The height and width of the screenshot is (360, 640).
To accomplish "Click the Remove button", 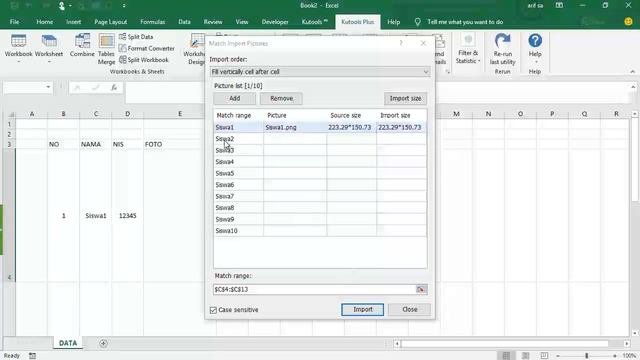I will (281, 98).
